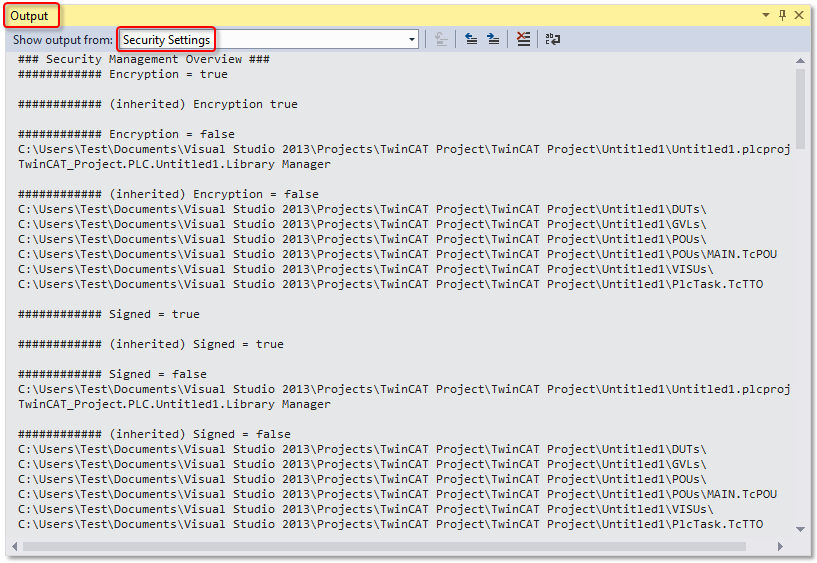Screen dimensions: 817x563
Task: Click the GVLs path under inherited Encryption false
Action: pyautogui.click(x=362, y=224)
